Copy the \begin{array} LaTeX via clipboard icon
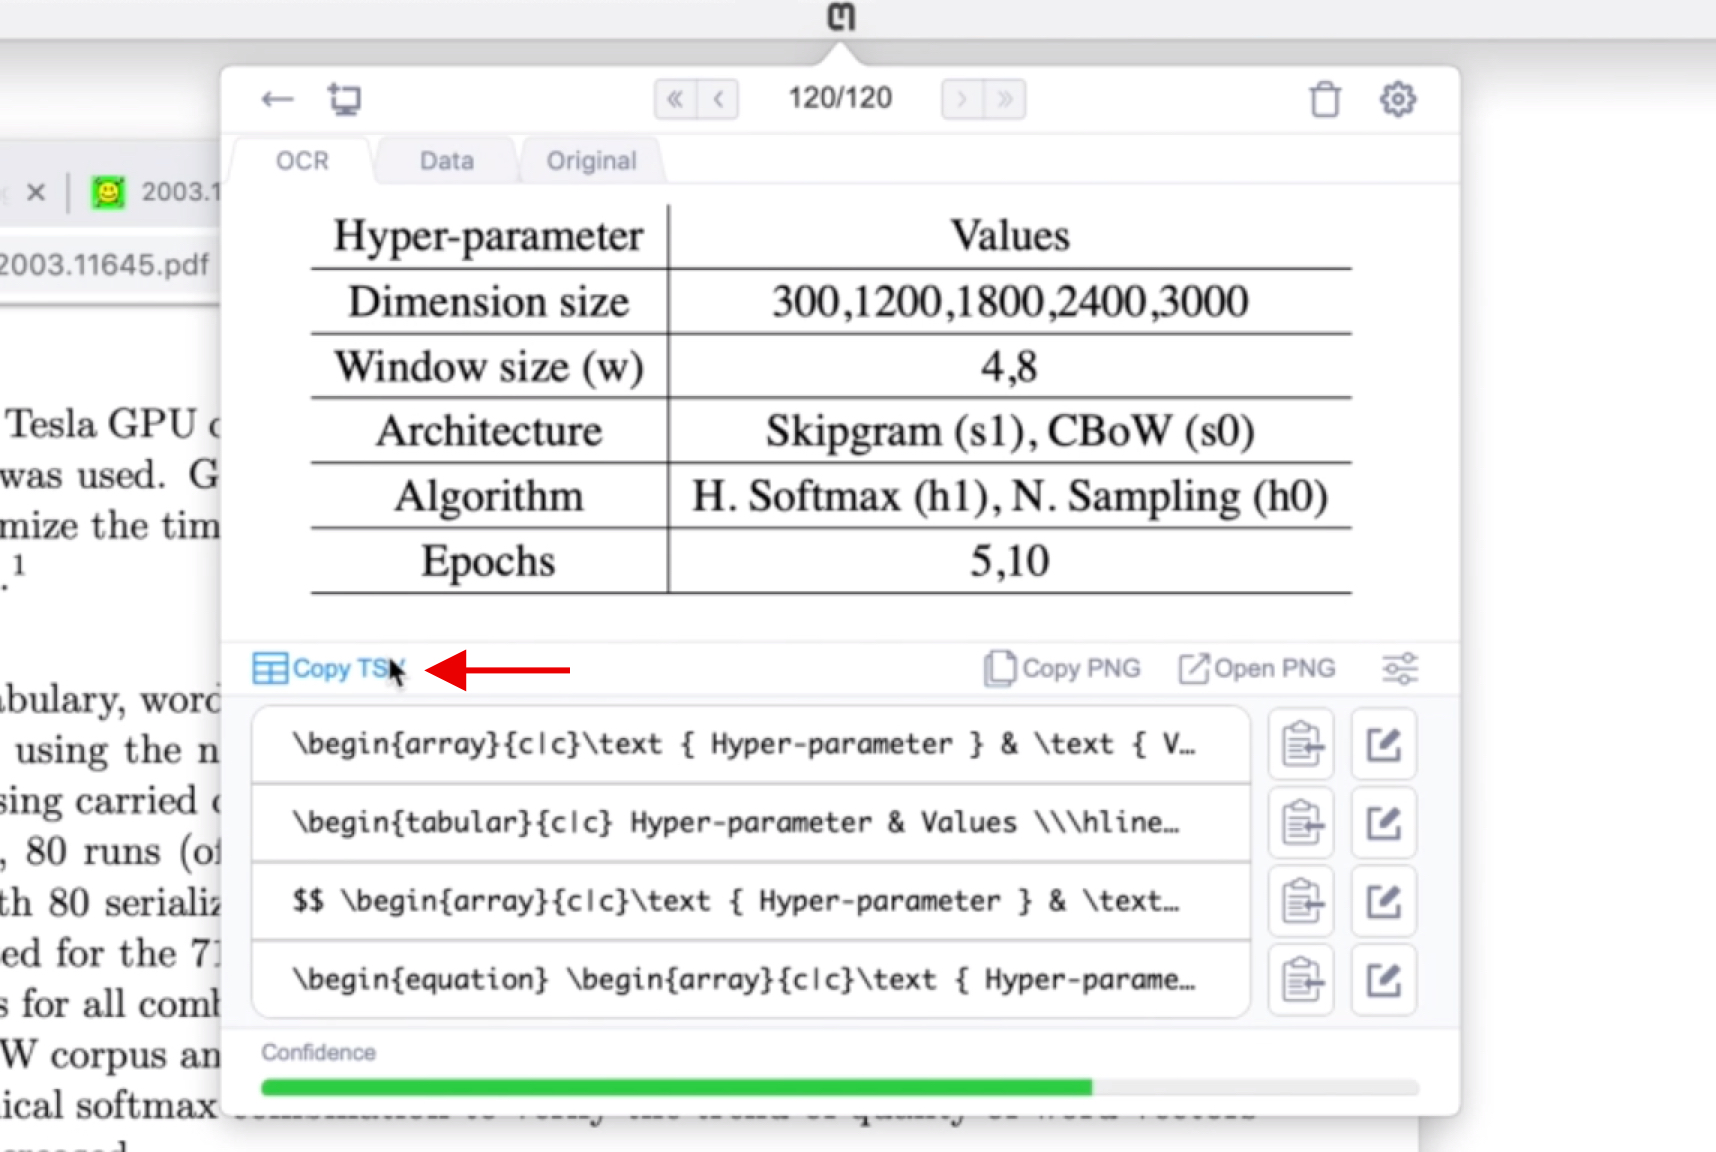 click(x=1300, y=744)
